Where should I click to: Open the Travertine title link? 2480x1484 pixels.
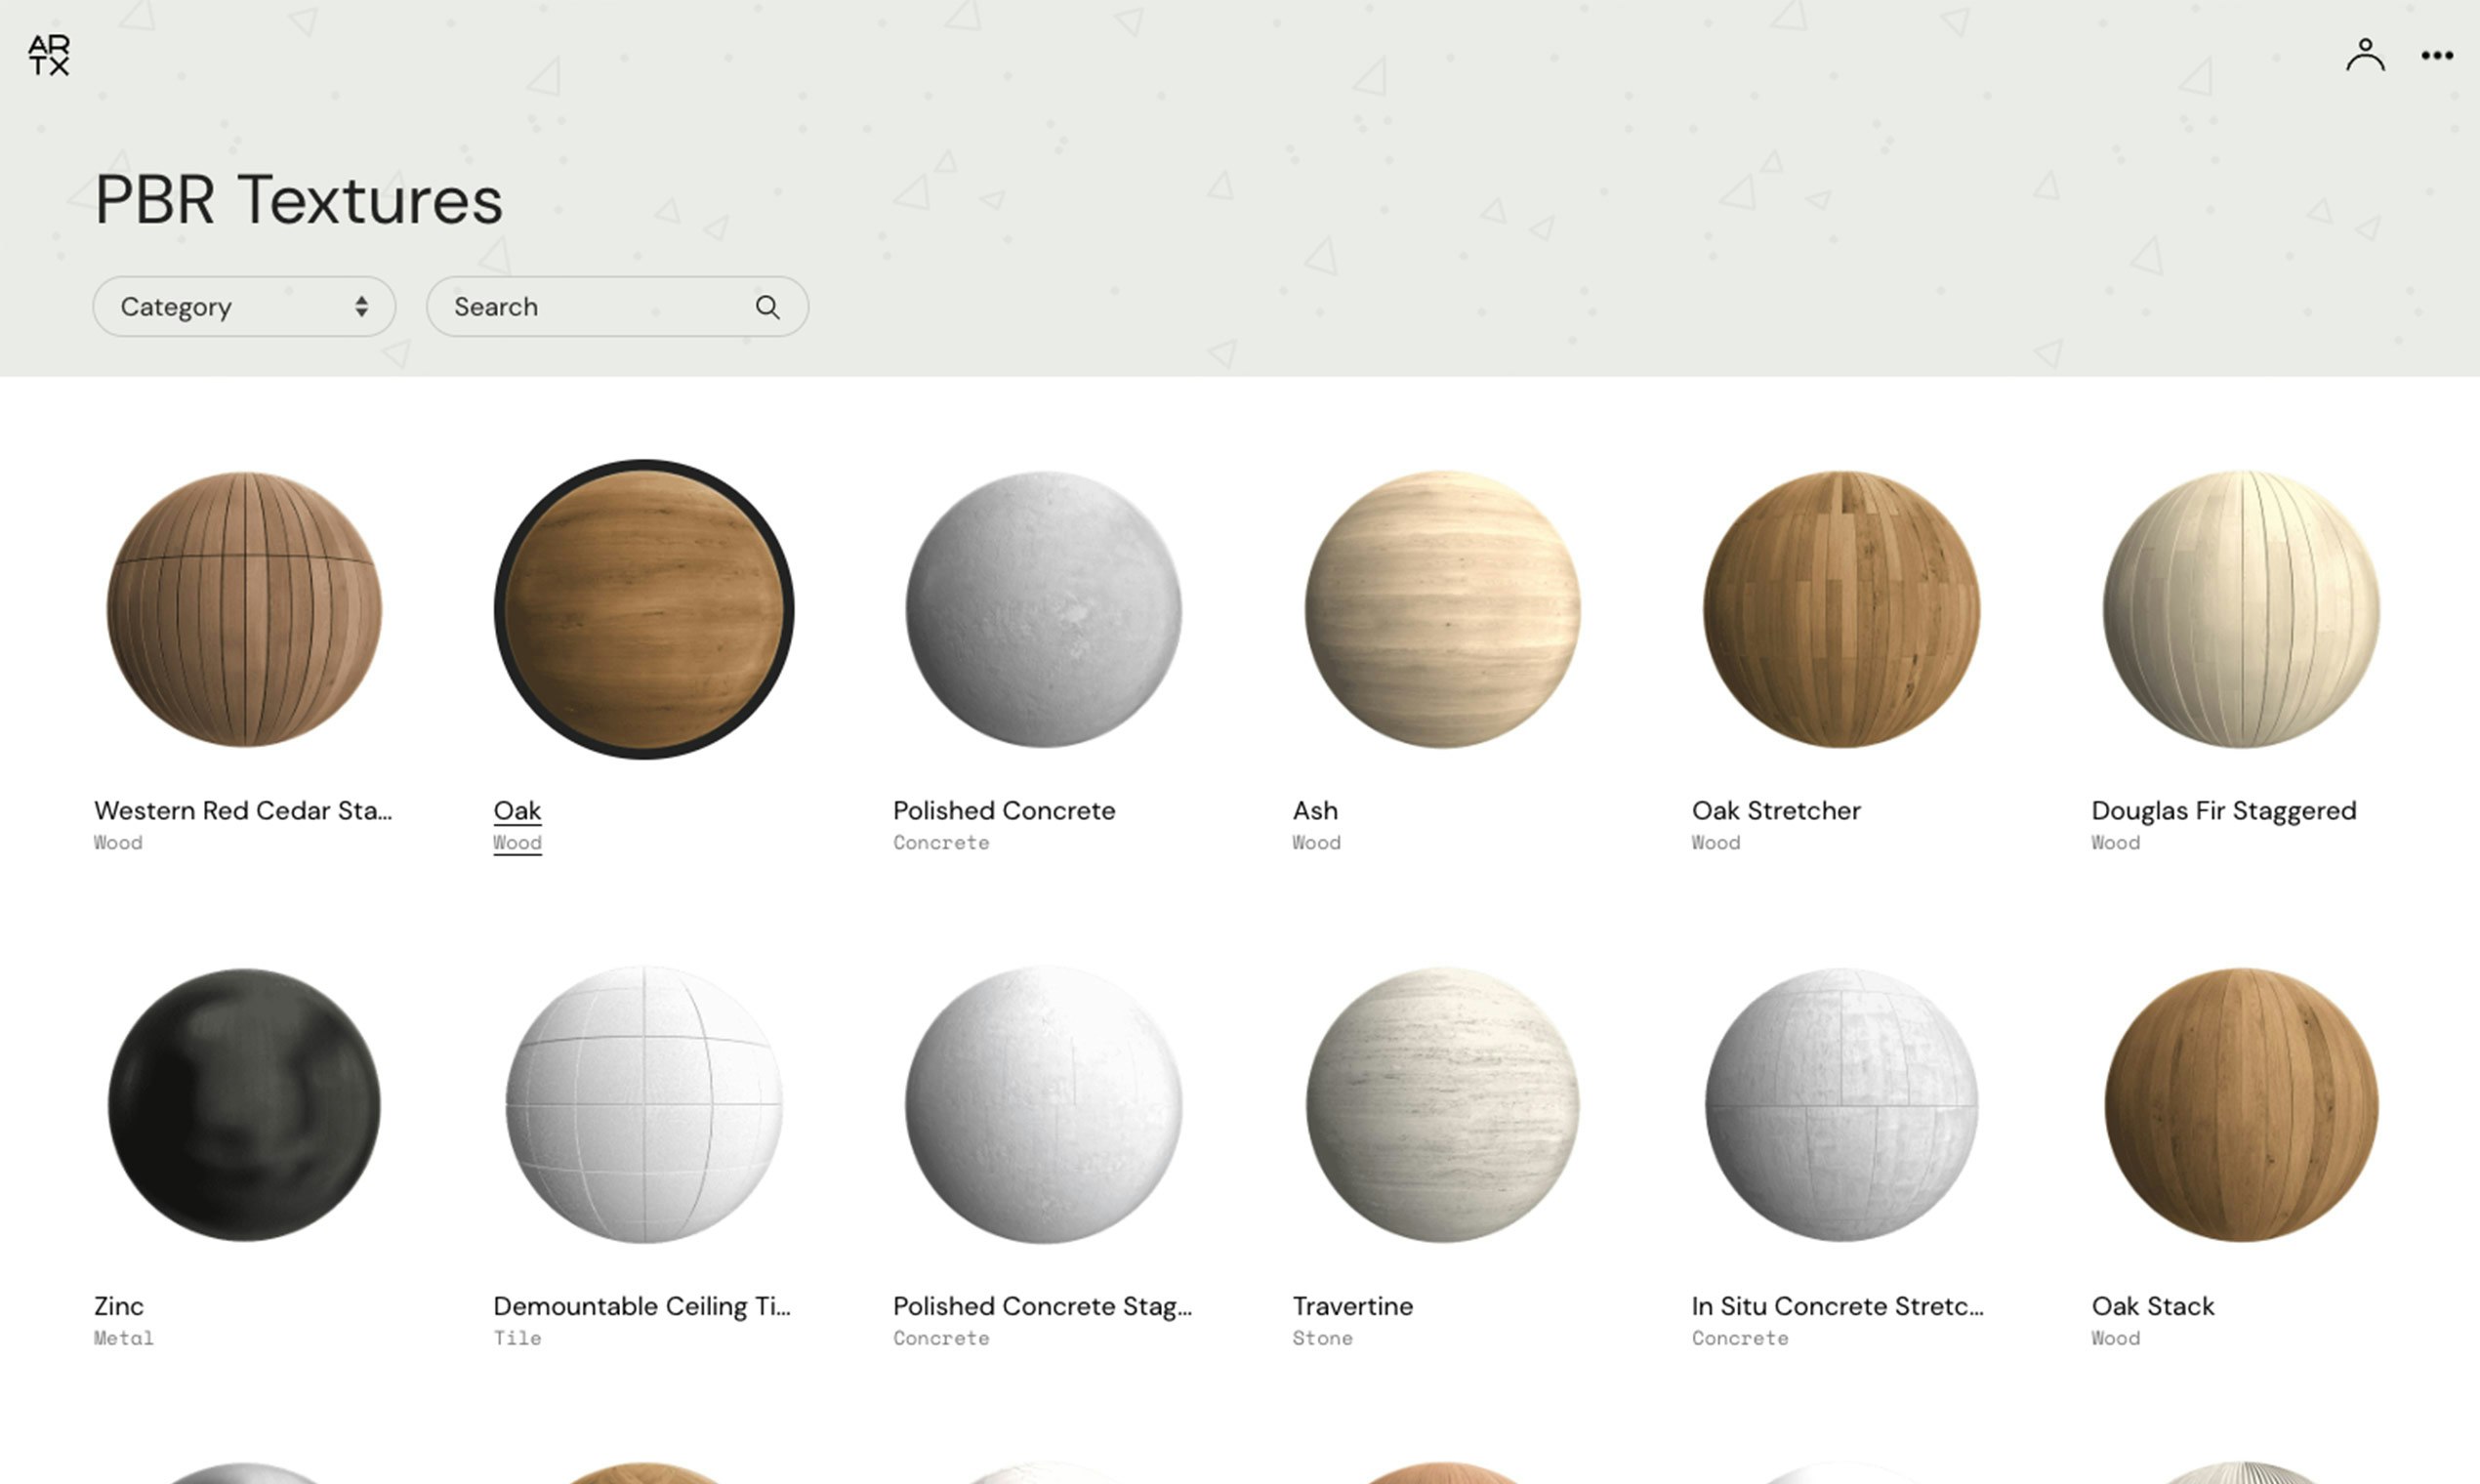pyautogui.click(x=1353, y=1306)
